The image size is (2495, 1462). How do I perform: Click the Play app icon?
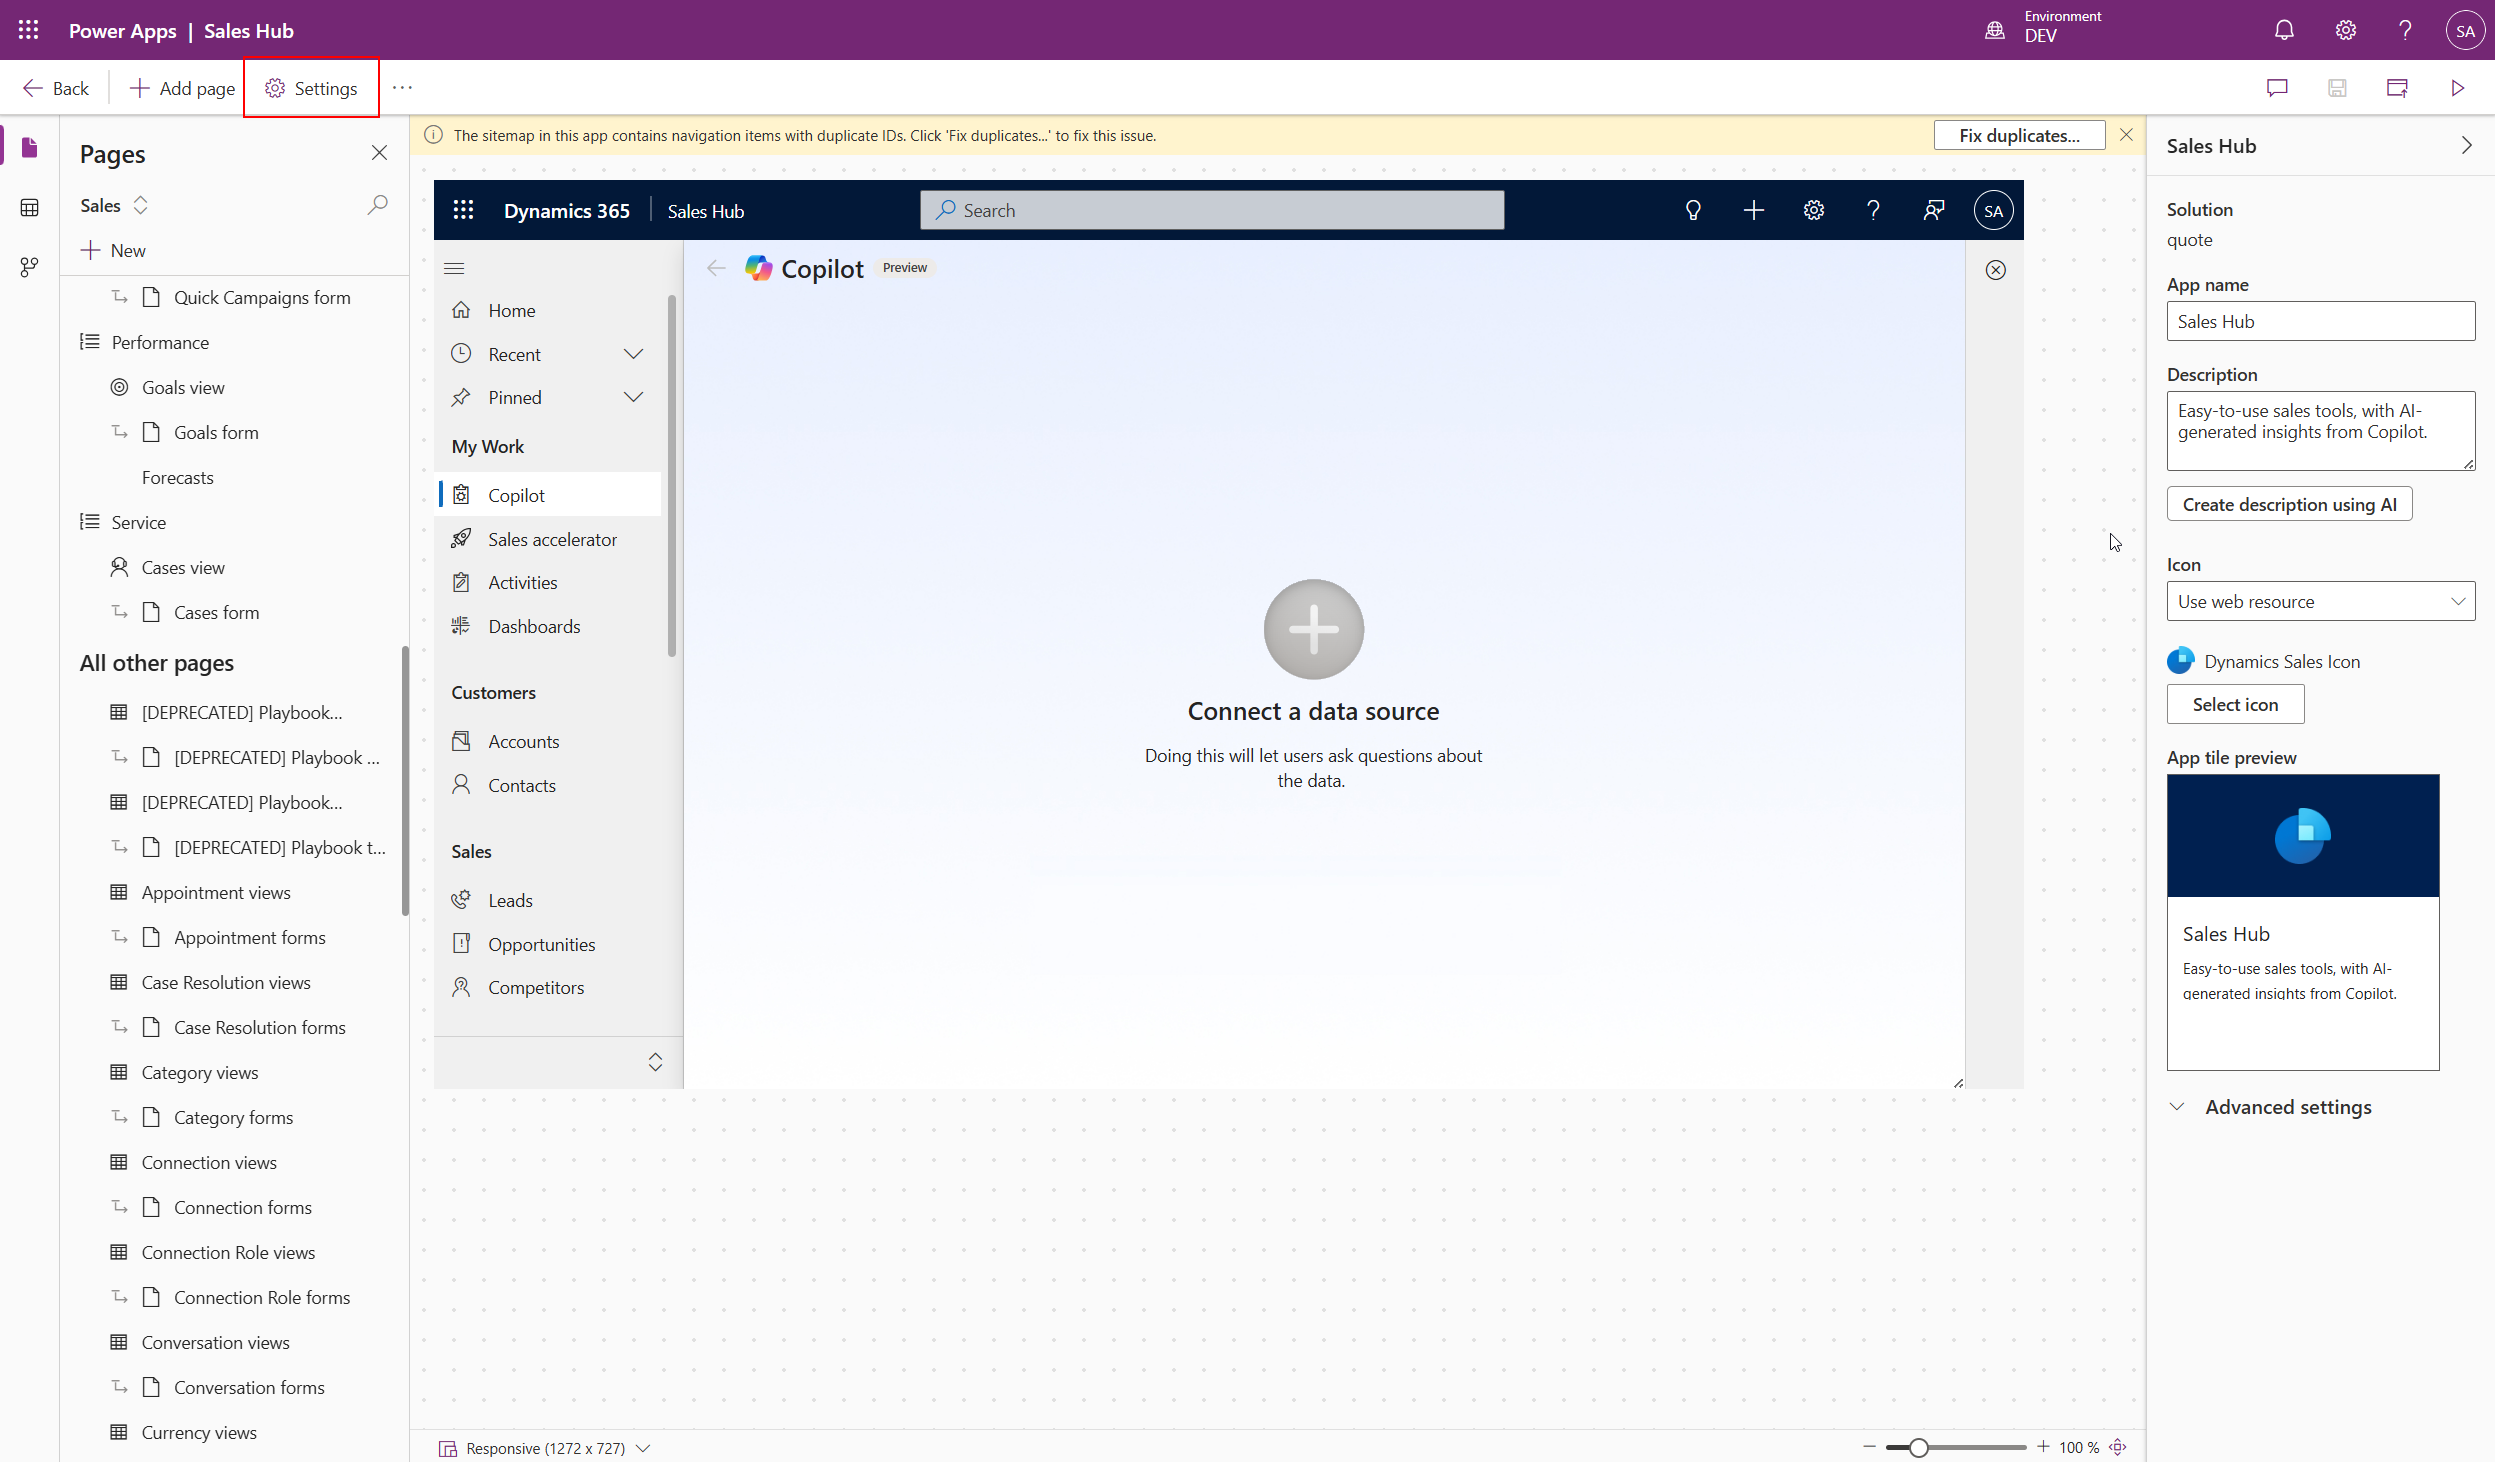coord(2457,88)
